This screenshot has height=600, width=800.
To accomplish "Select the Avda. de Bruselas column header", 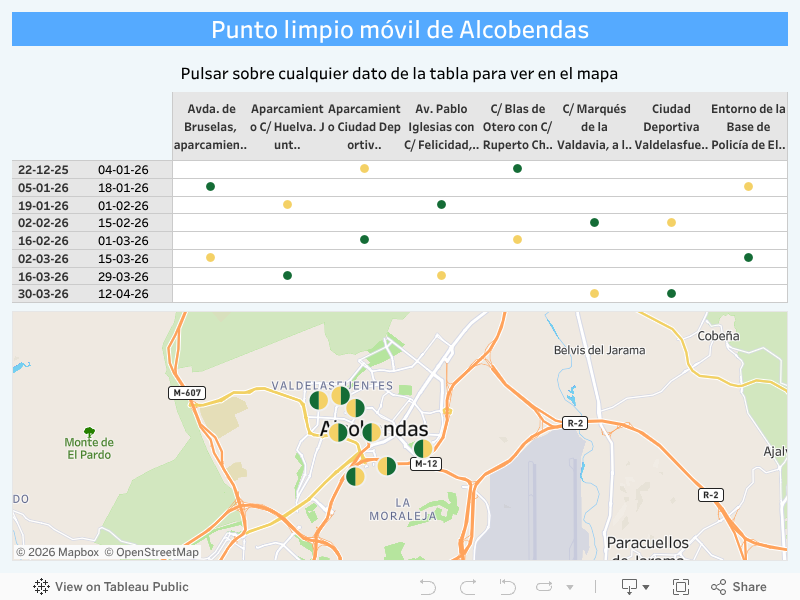I will point(210,127).
